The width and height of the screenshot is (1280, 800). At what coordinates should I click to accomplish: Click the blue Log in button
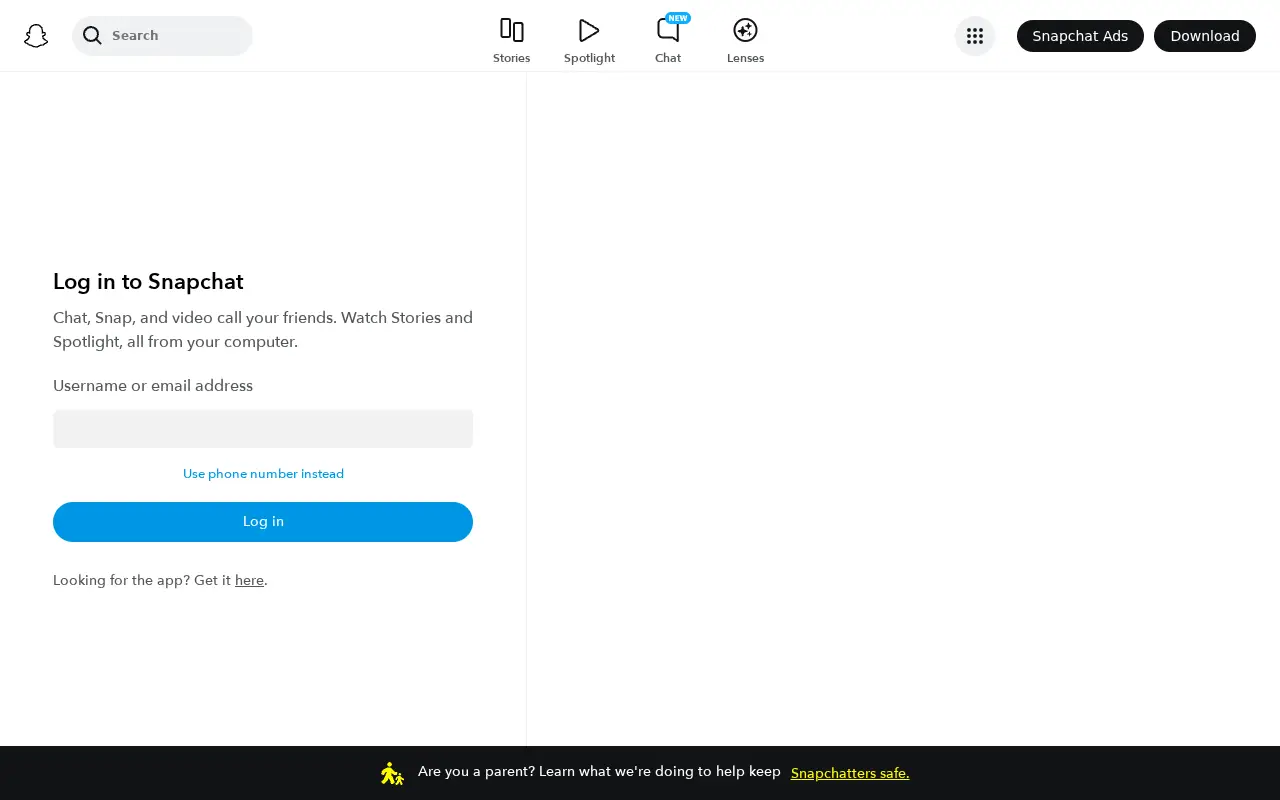pyautogui.click(x=263, y=522)
